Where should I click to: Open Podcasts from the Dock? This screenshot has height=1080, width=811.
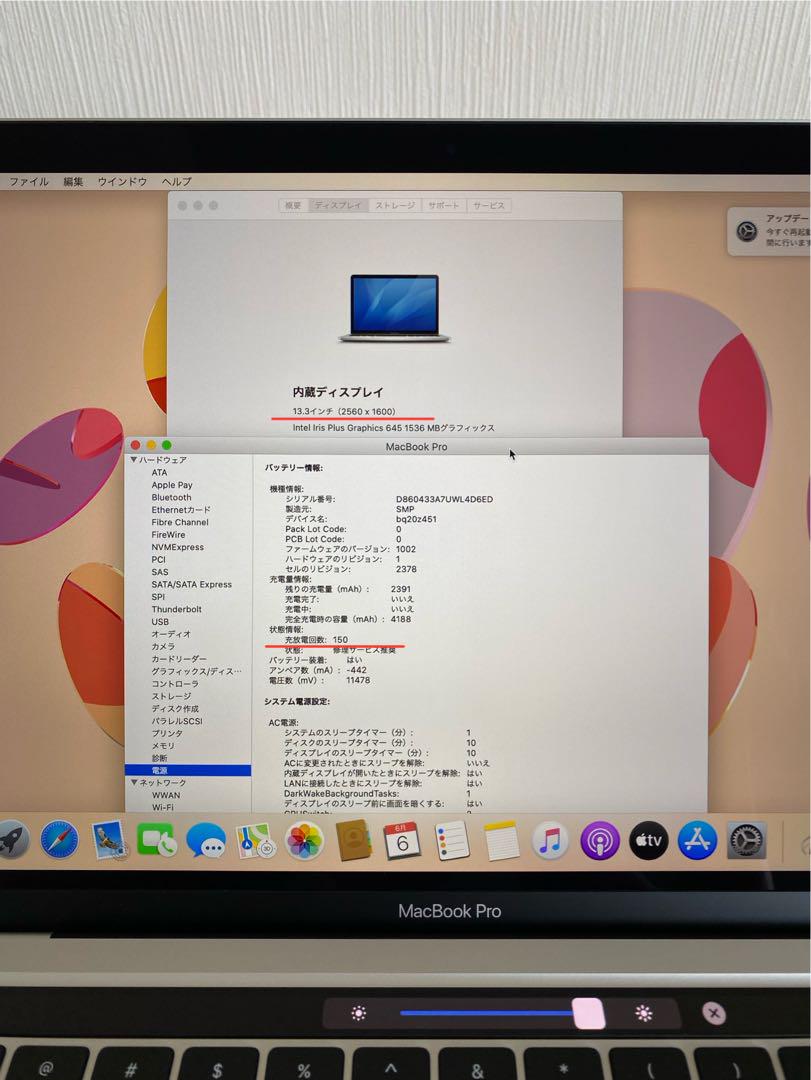[x=599, y=840]
